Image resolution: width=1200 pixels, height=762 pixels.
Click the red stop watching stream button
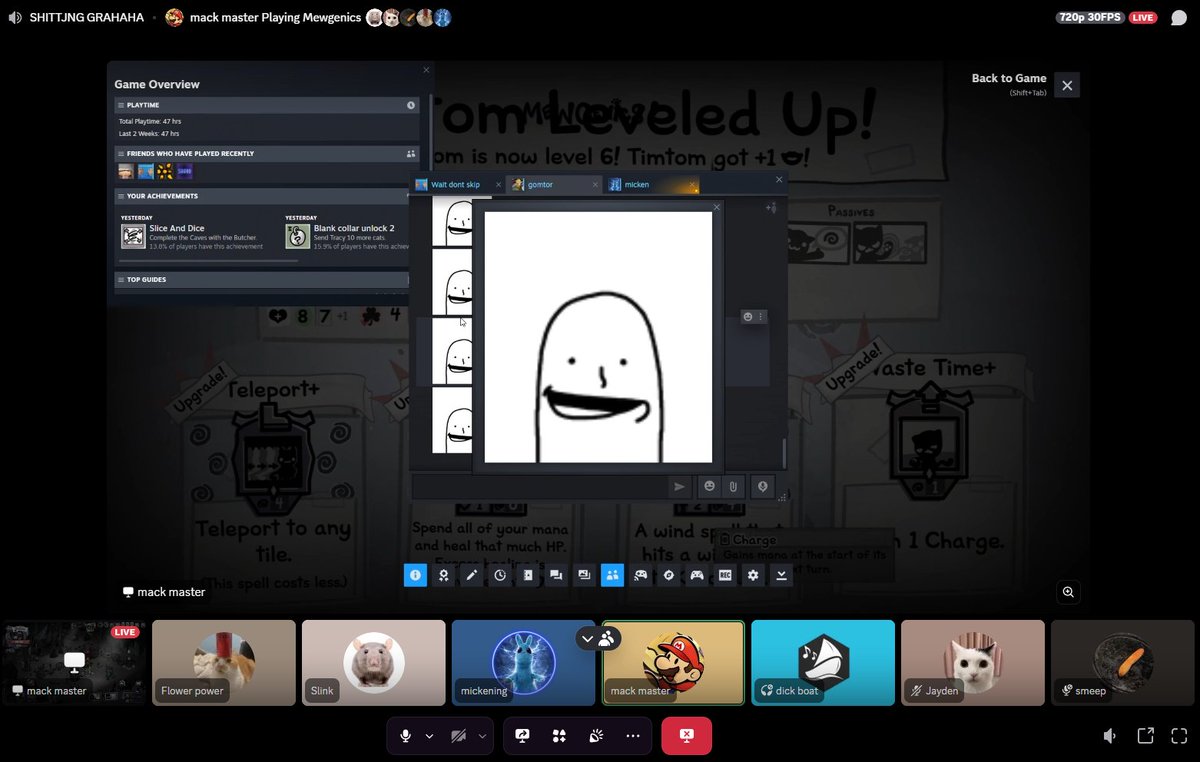coord(687,735)
